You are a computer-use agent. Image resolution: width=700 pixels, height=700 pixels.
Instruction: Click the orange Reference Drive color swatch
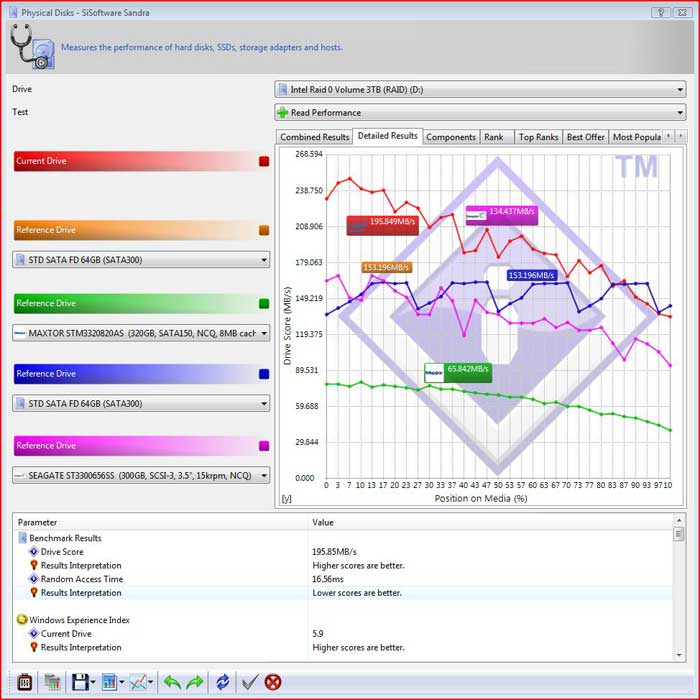pos(264,230)
